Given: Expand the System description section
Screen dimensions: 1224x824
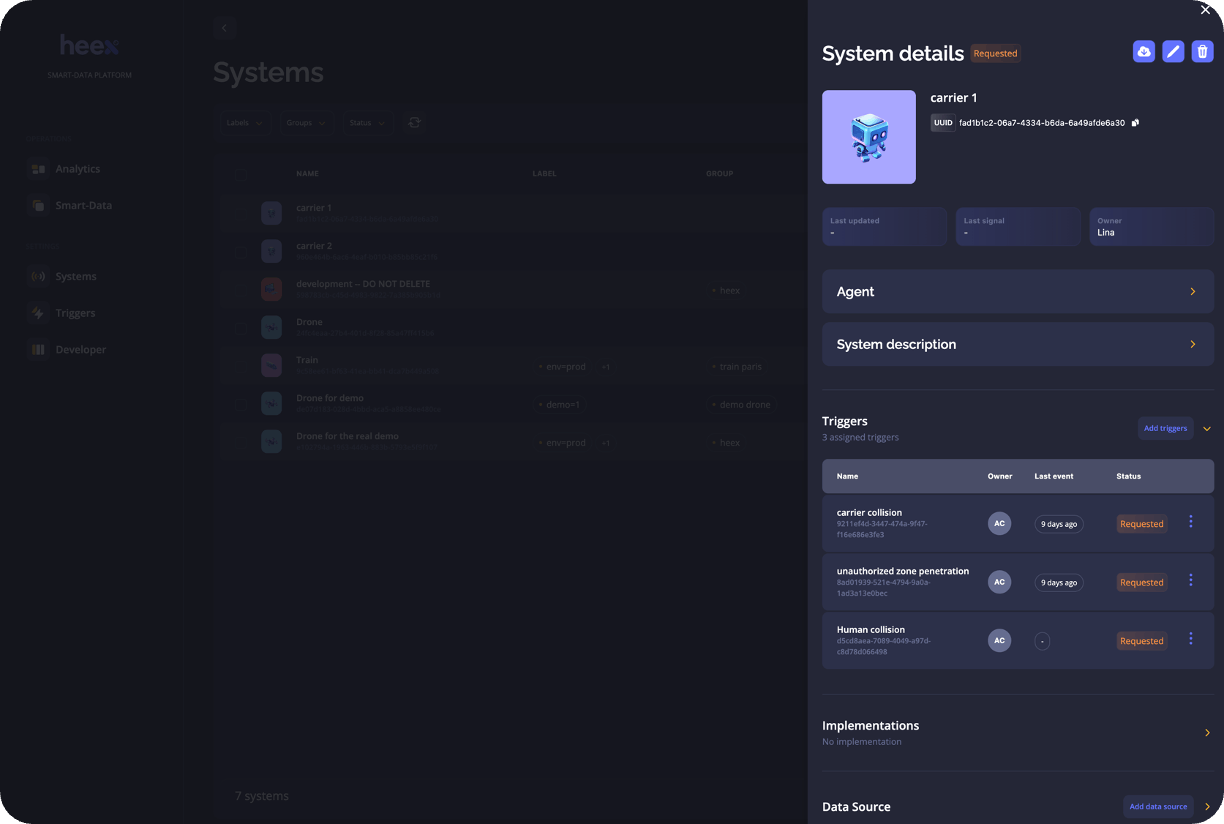Looking at the screenshot, I should pyautogui.click(x=1018, y=344).
